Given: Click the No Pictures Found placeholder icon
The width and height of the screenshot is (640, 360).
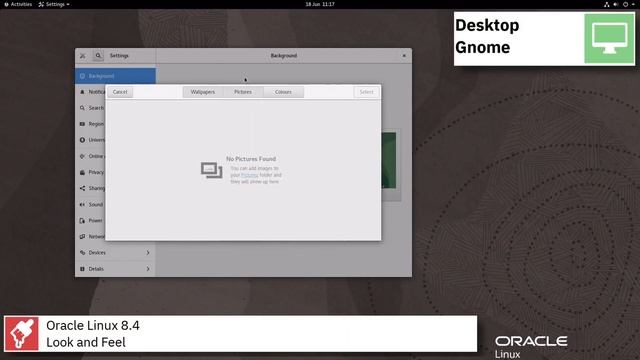Looking at the screenshot, I should pyautogui.click(x=211, y=170).
